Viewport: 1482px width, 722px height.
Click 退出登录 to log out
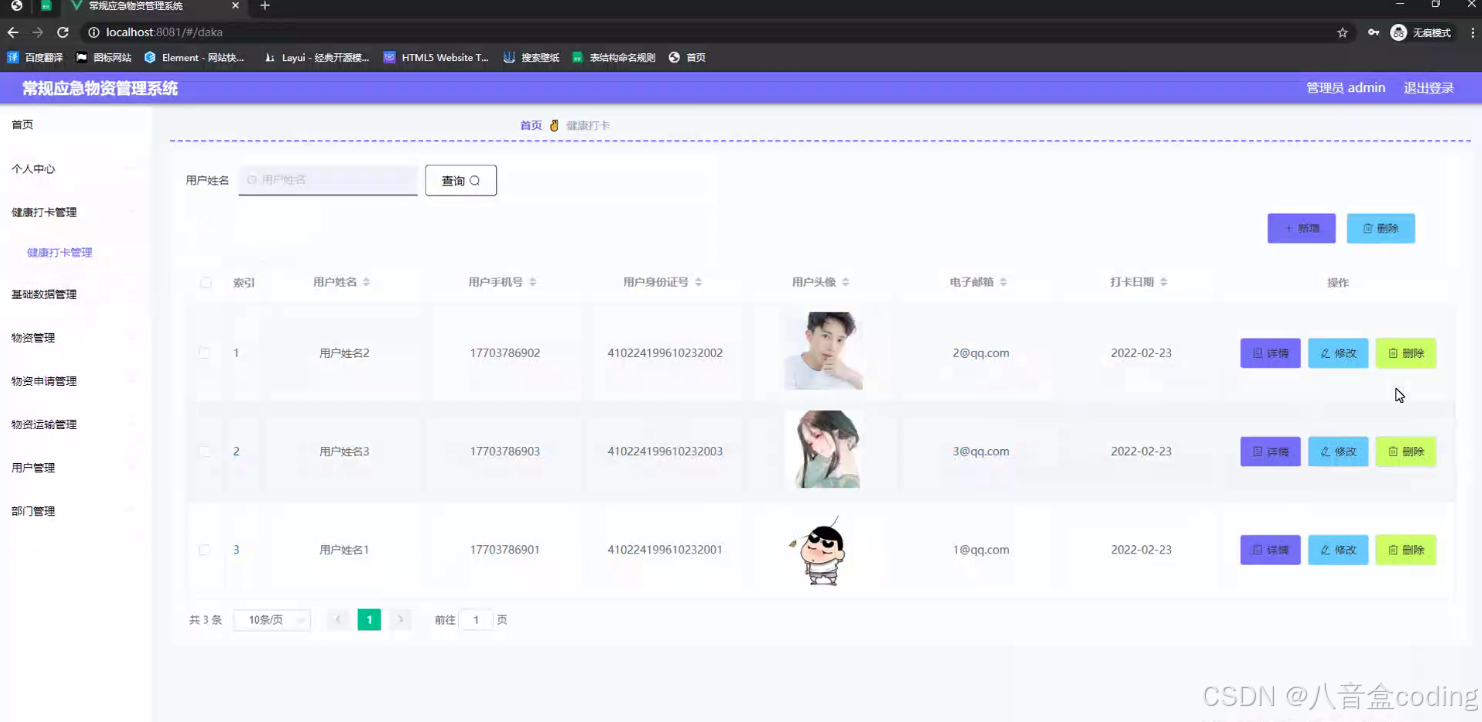tap(1429, 88)
